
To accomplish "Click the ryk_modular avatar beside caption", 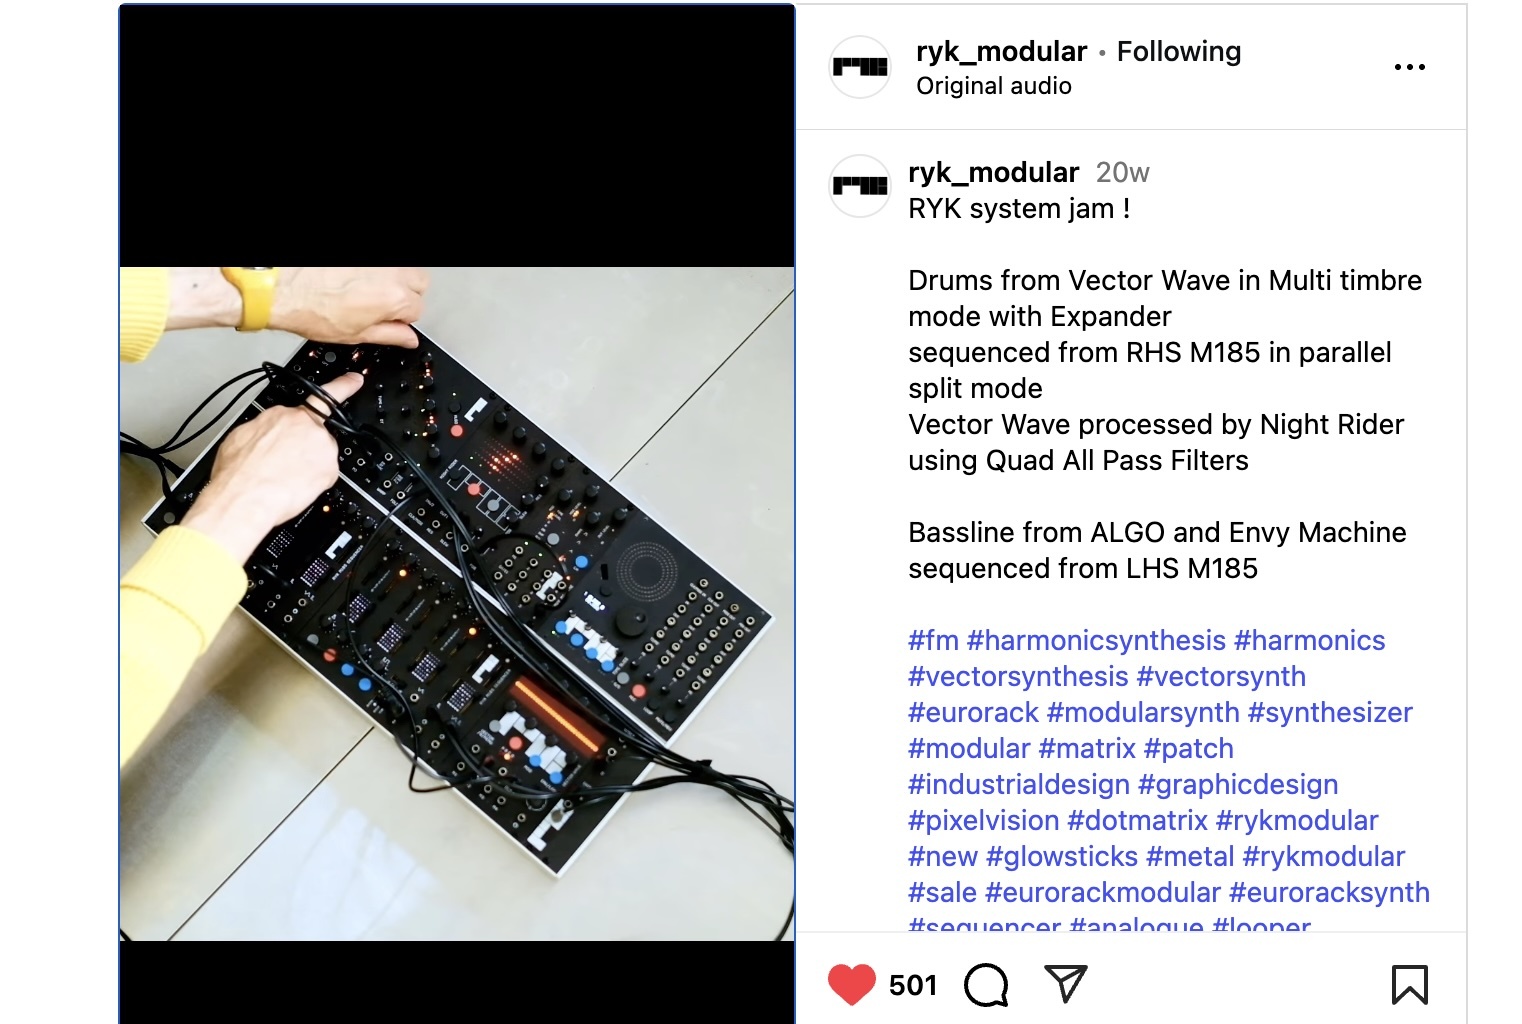I will click(x=860, y=186).
